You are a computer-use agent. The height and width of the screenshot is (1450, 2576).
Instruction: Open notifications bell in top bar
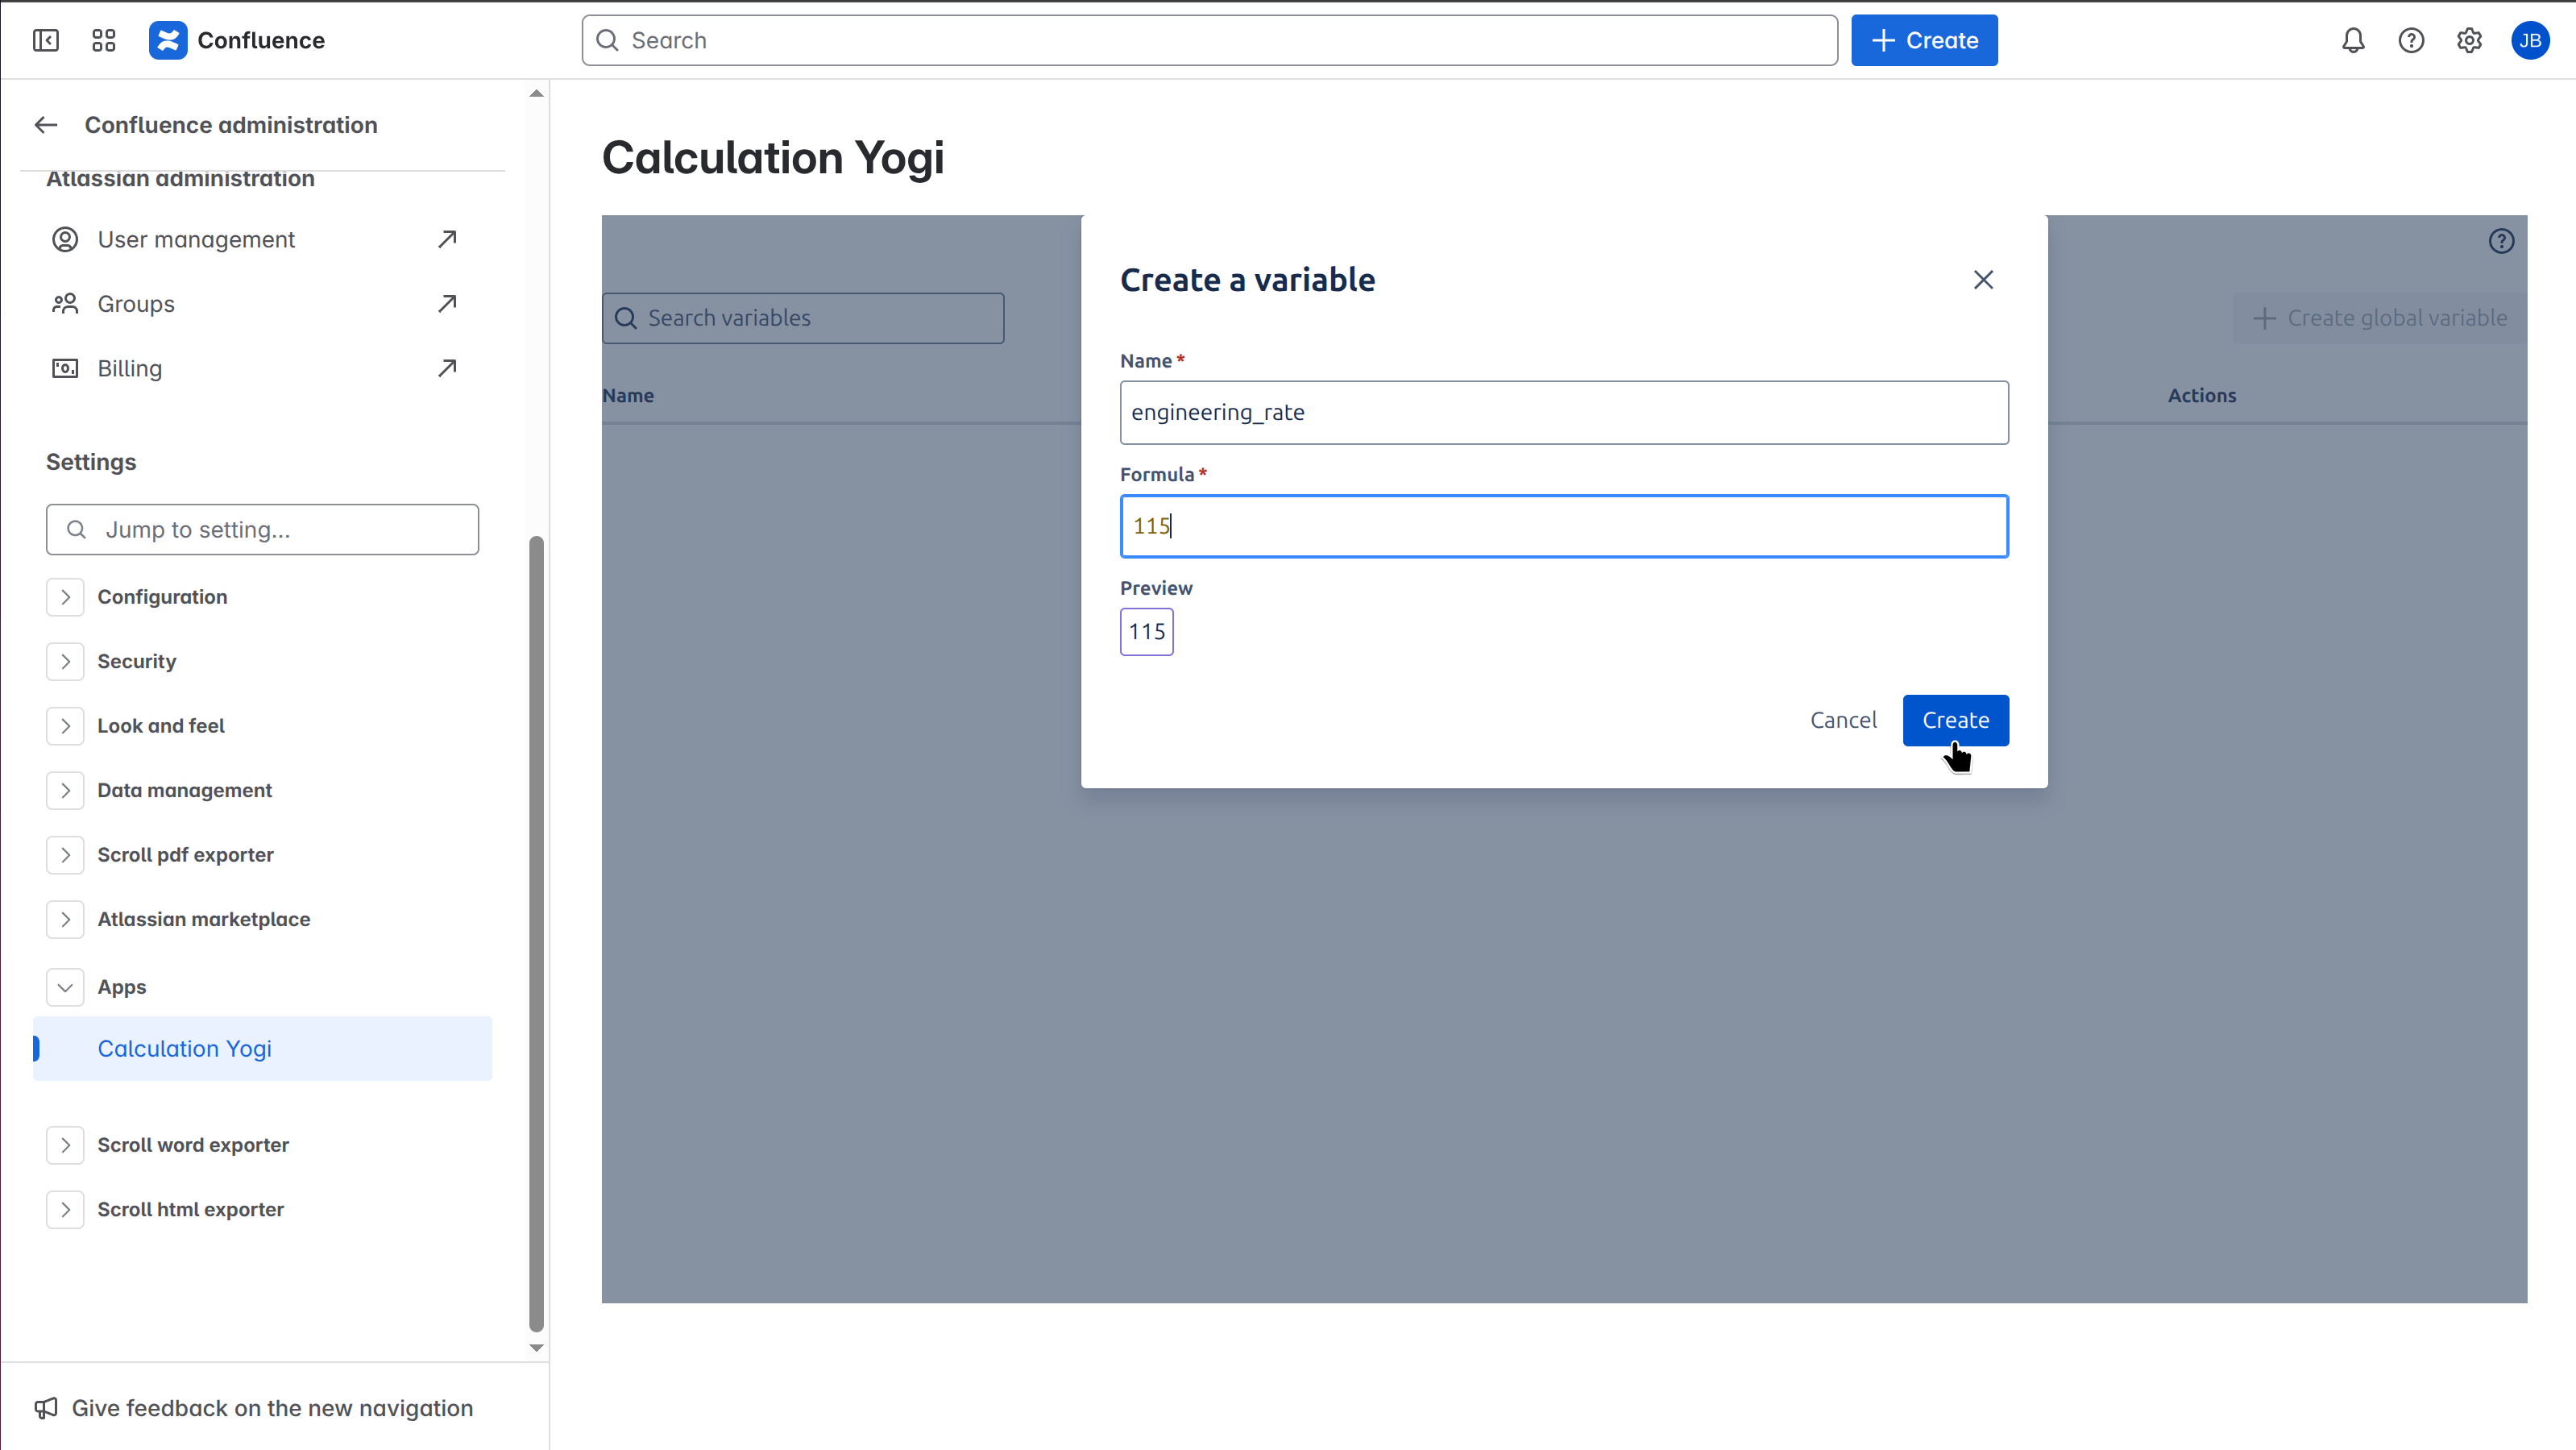click(x=2352, y=40)
